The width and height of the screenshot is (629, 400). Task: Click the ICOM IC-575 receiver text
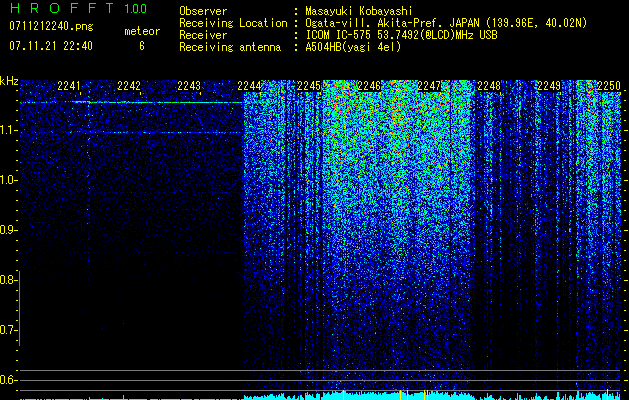click(x=402, y=35)
